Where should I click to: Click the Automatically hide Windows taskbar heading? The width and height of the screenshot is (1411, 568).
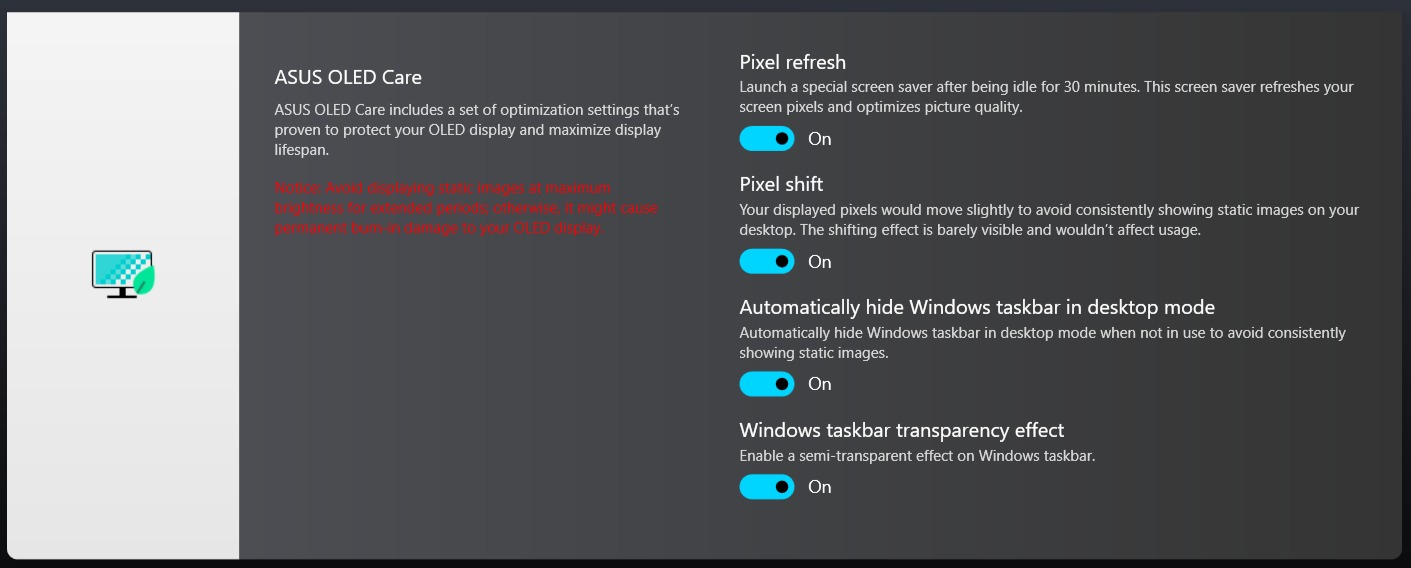coord(976,307)
